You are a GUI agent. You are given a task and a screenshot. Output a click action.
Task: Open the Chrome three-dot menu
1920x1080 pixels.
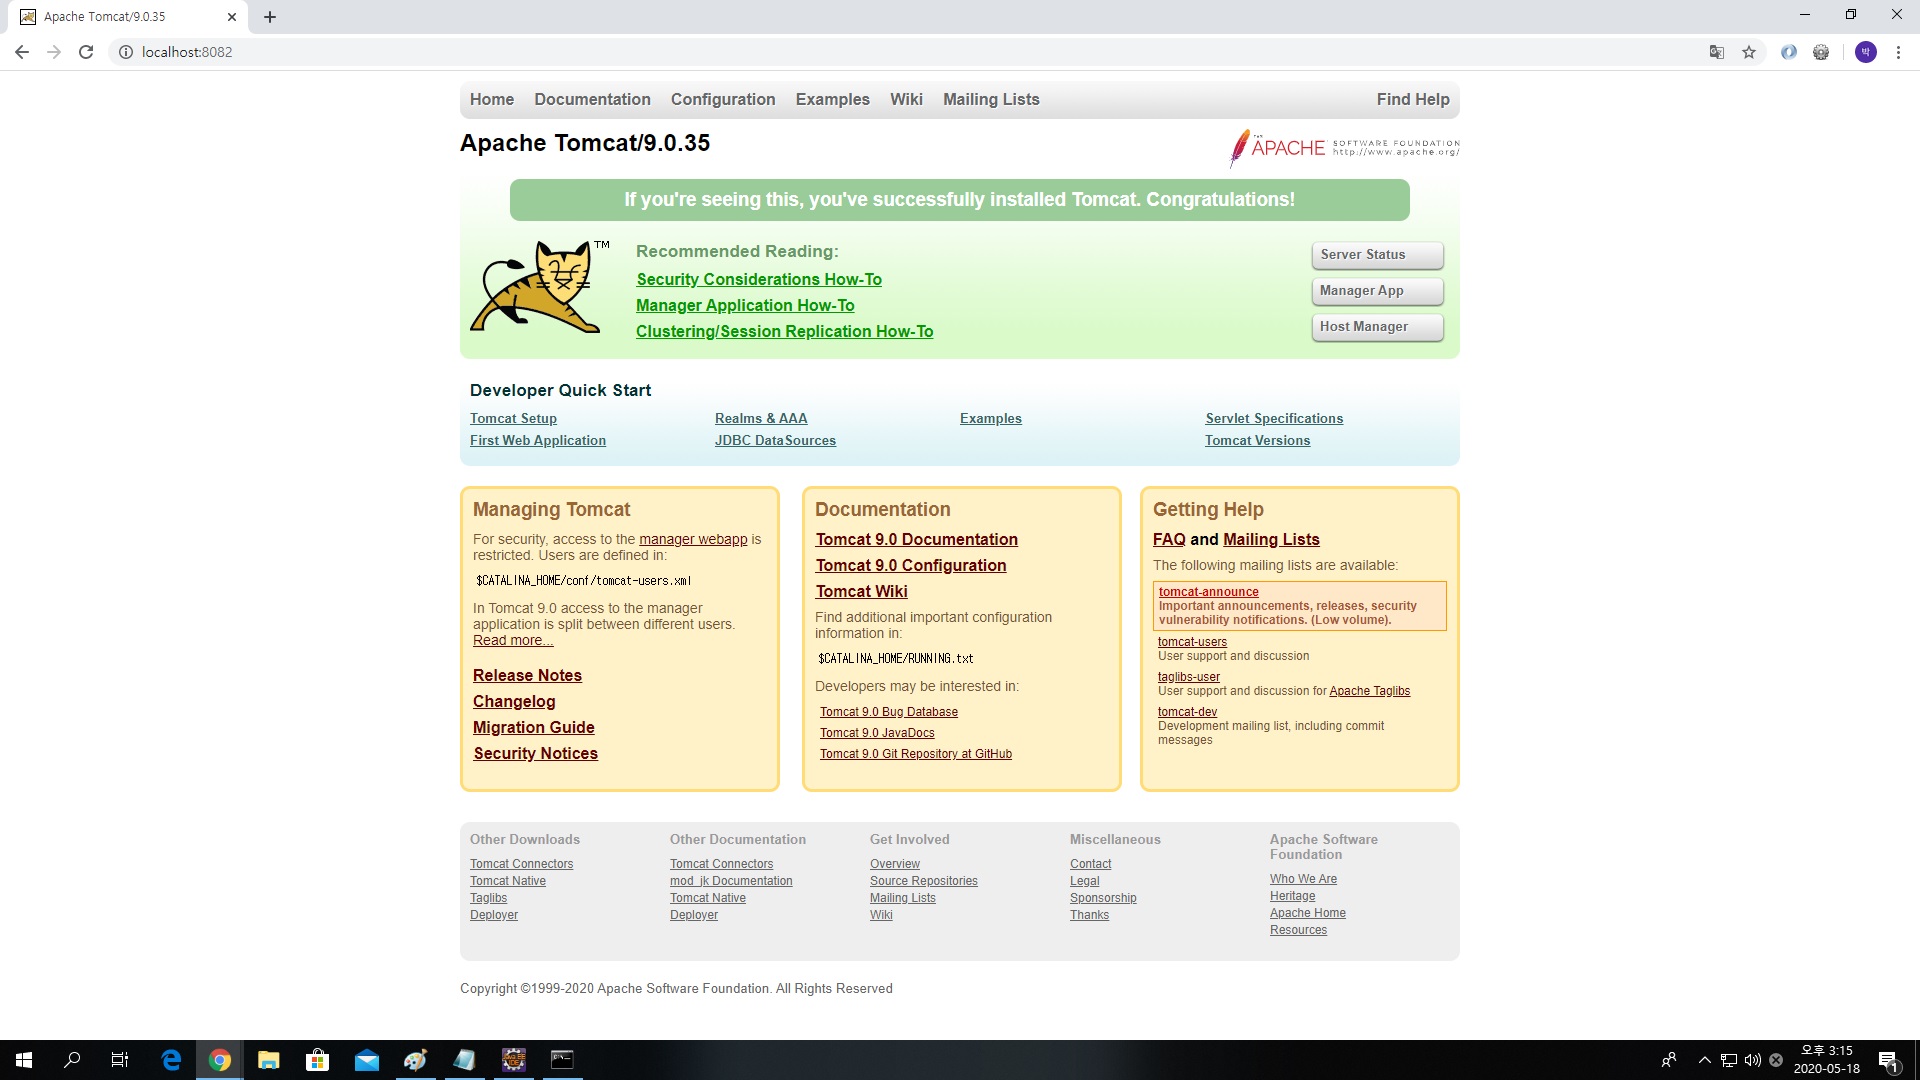coord(1898,52)
